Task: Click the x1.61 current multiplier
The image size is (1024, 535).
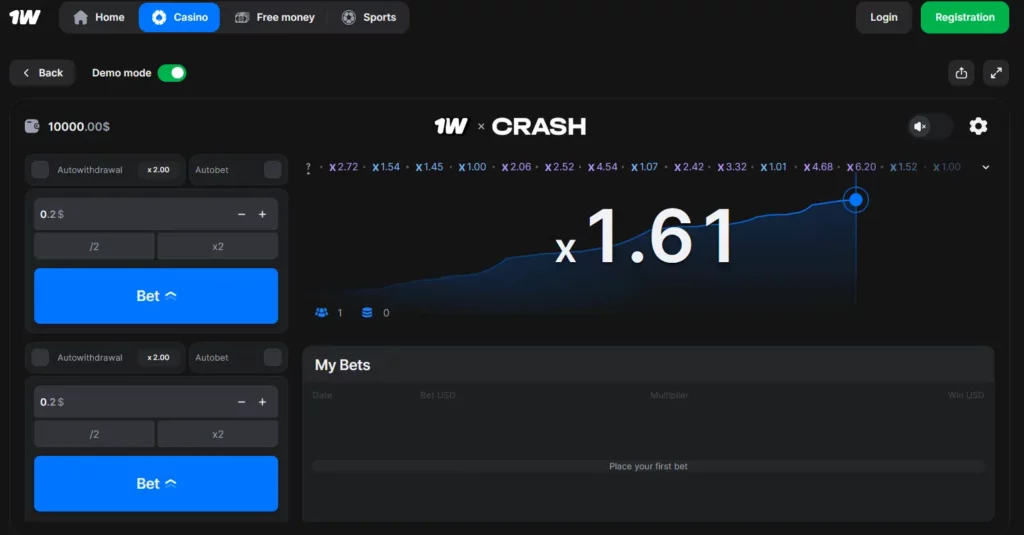Action: [x=644, y=236]
